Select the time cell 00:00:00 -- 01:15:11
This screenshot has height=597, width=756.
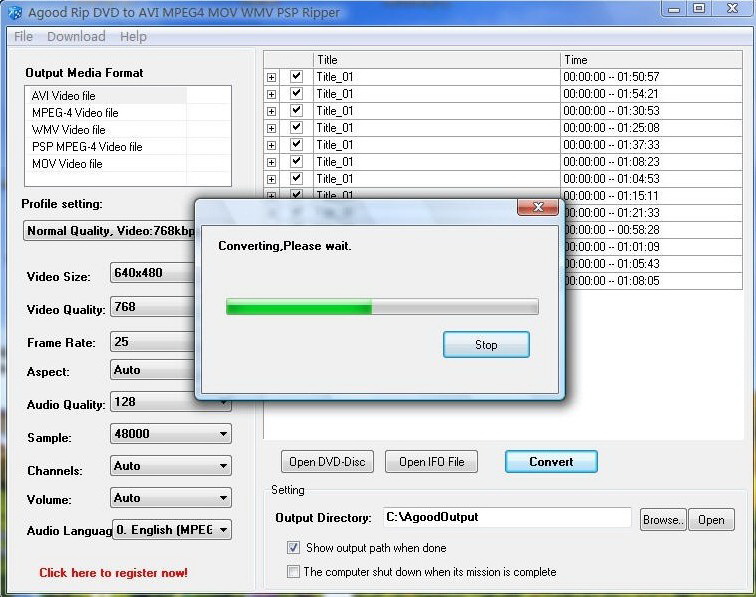coord(651,195)
